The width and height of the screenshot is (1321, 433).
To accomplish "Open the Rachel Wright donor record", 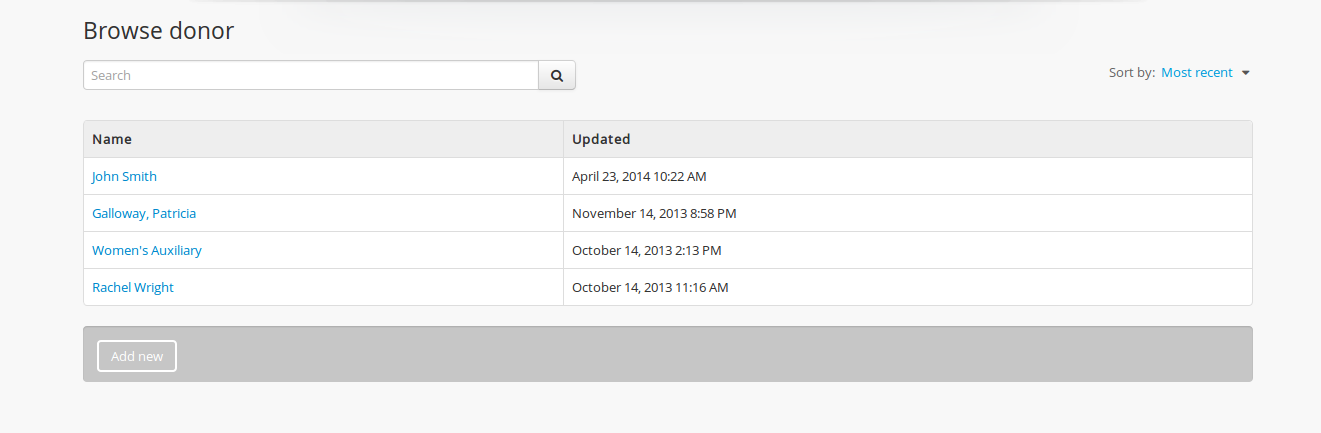I will (133, 288).
